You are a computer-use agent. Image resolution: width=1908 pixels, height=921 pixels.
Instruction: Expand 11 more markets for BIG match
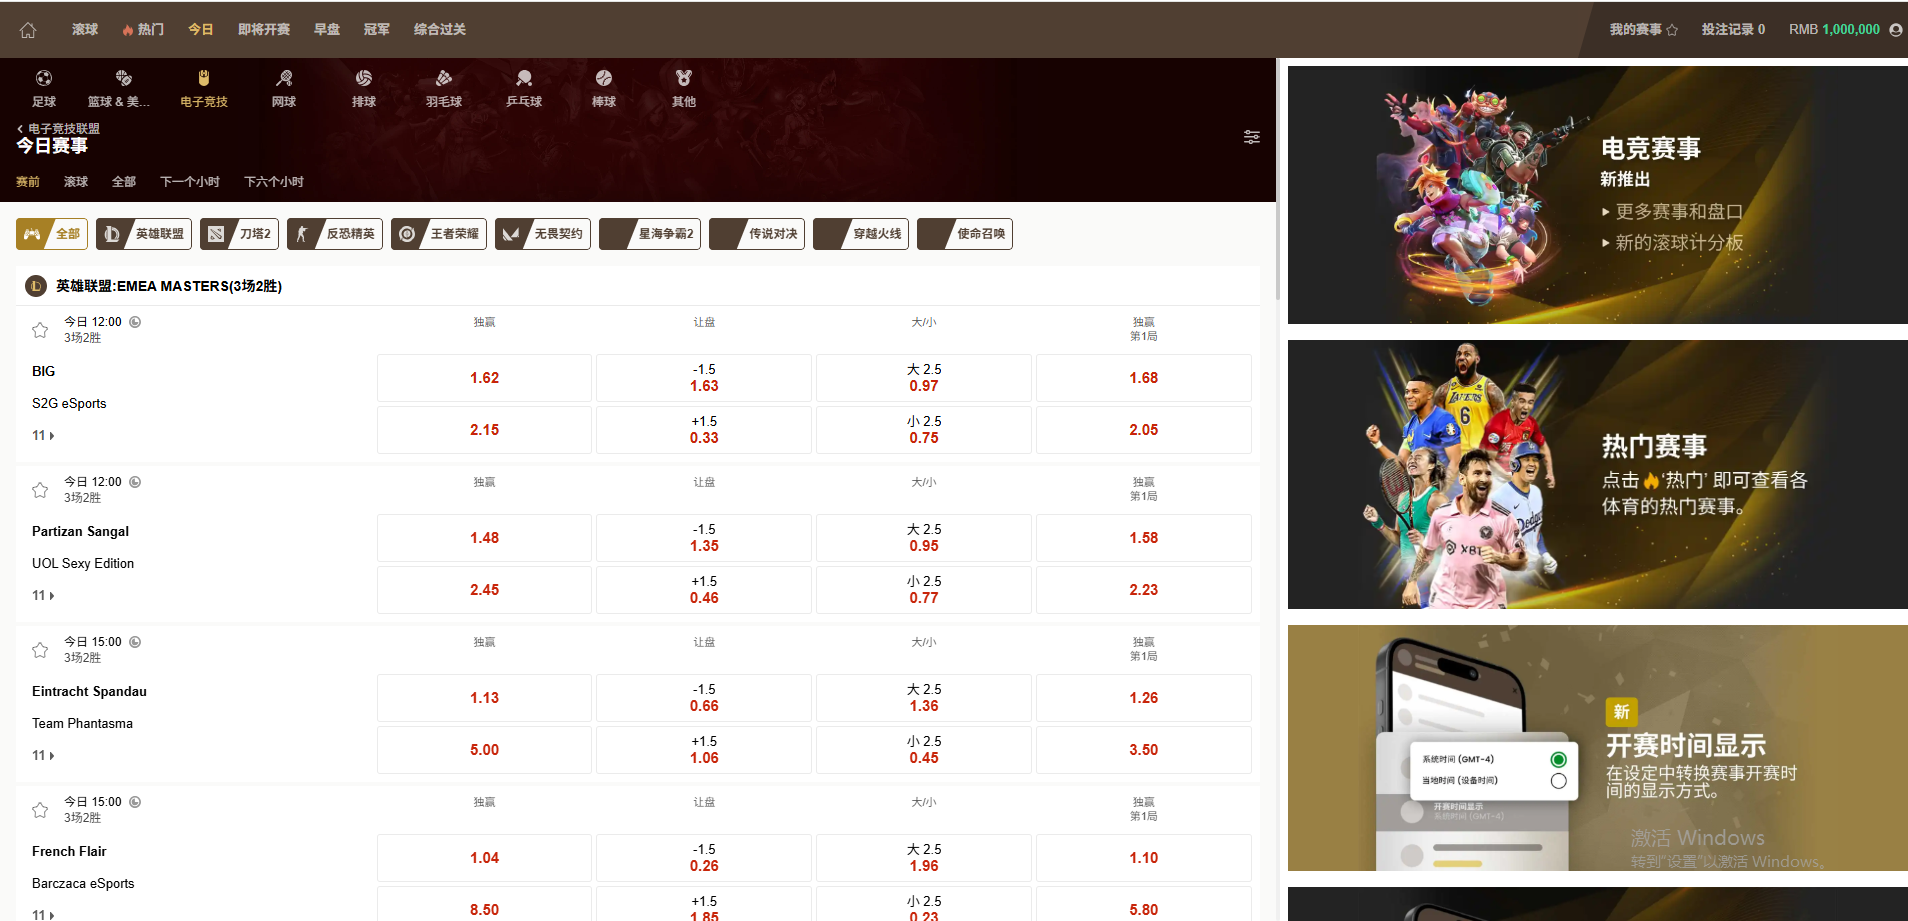[x=43, y=436]
